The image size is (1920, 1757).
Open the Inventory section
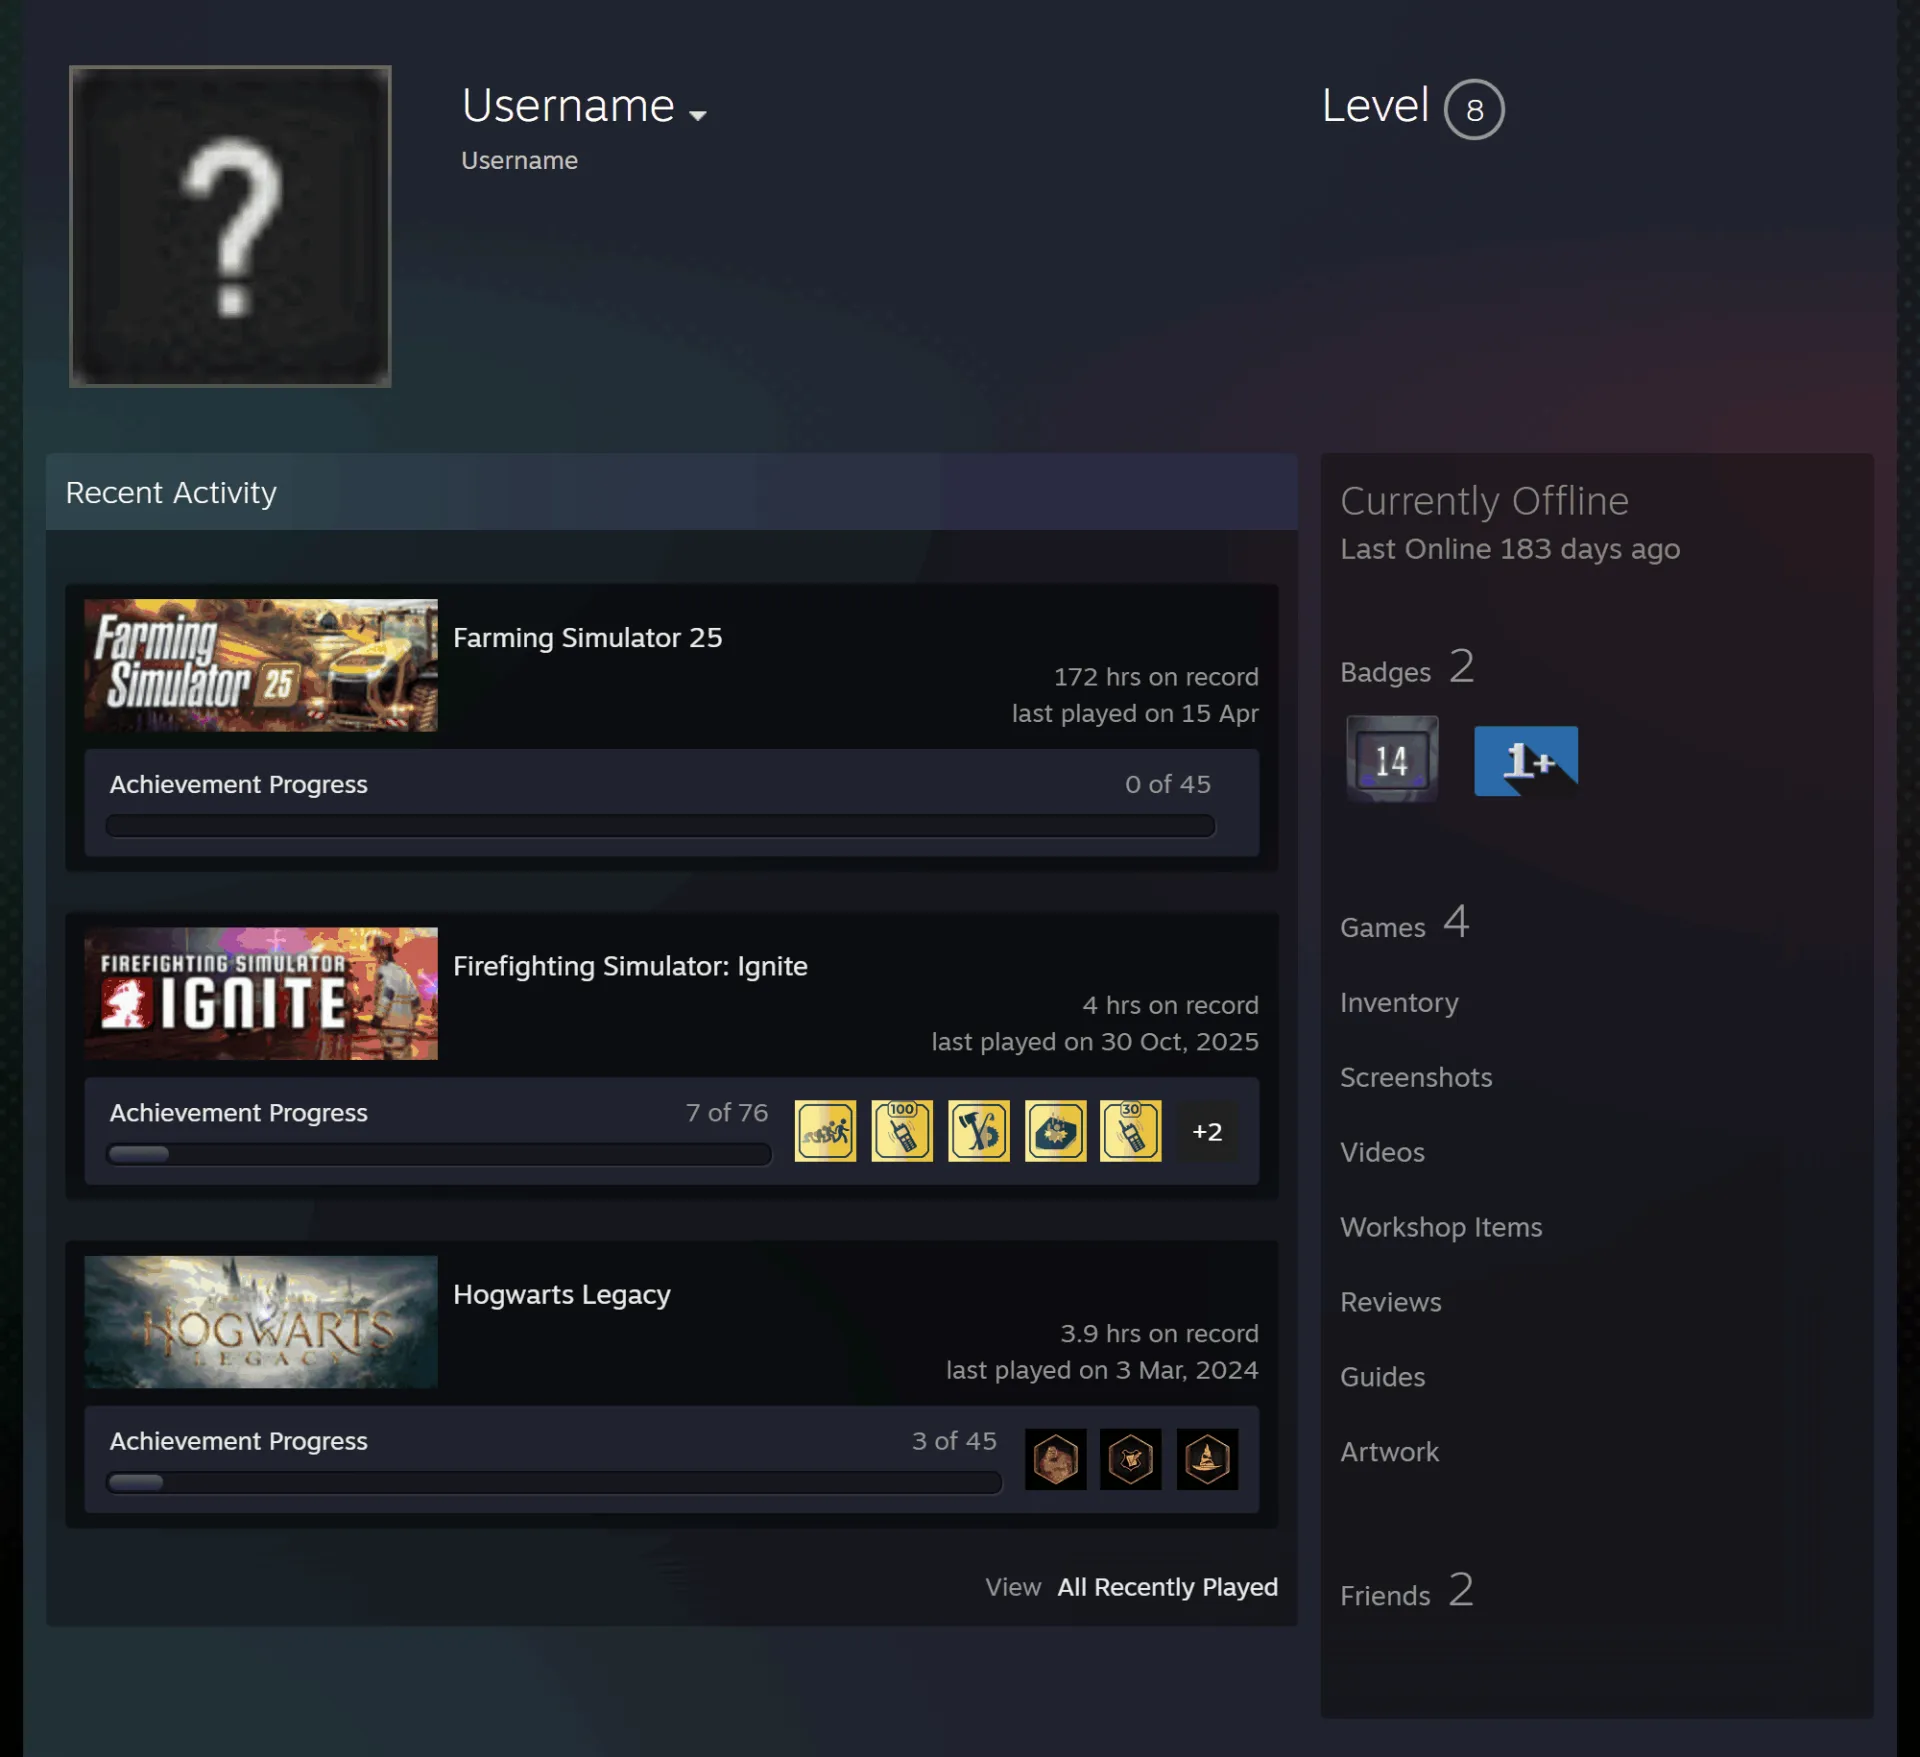pos(1399,1002)
